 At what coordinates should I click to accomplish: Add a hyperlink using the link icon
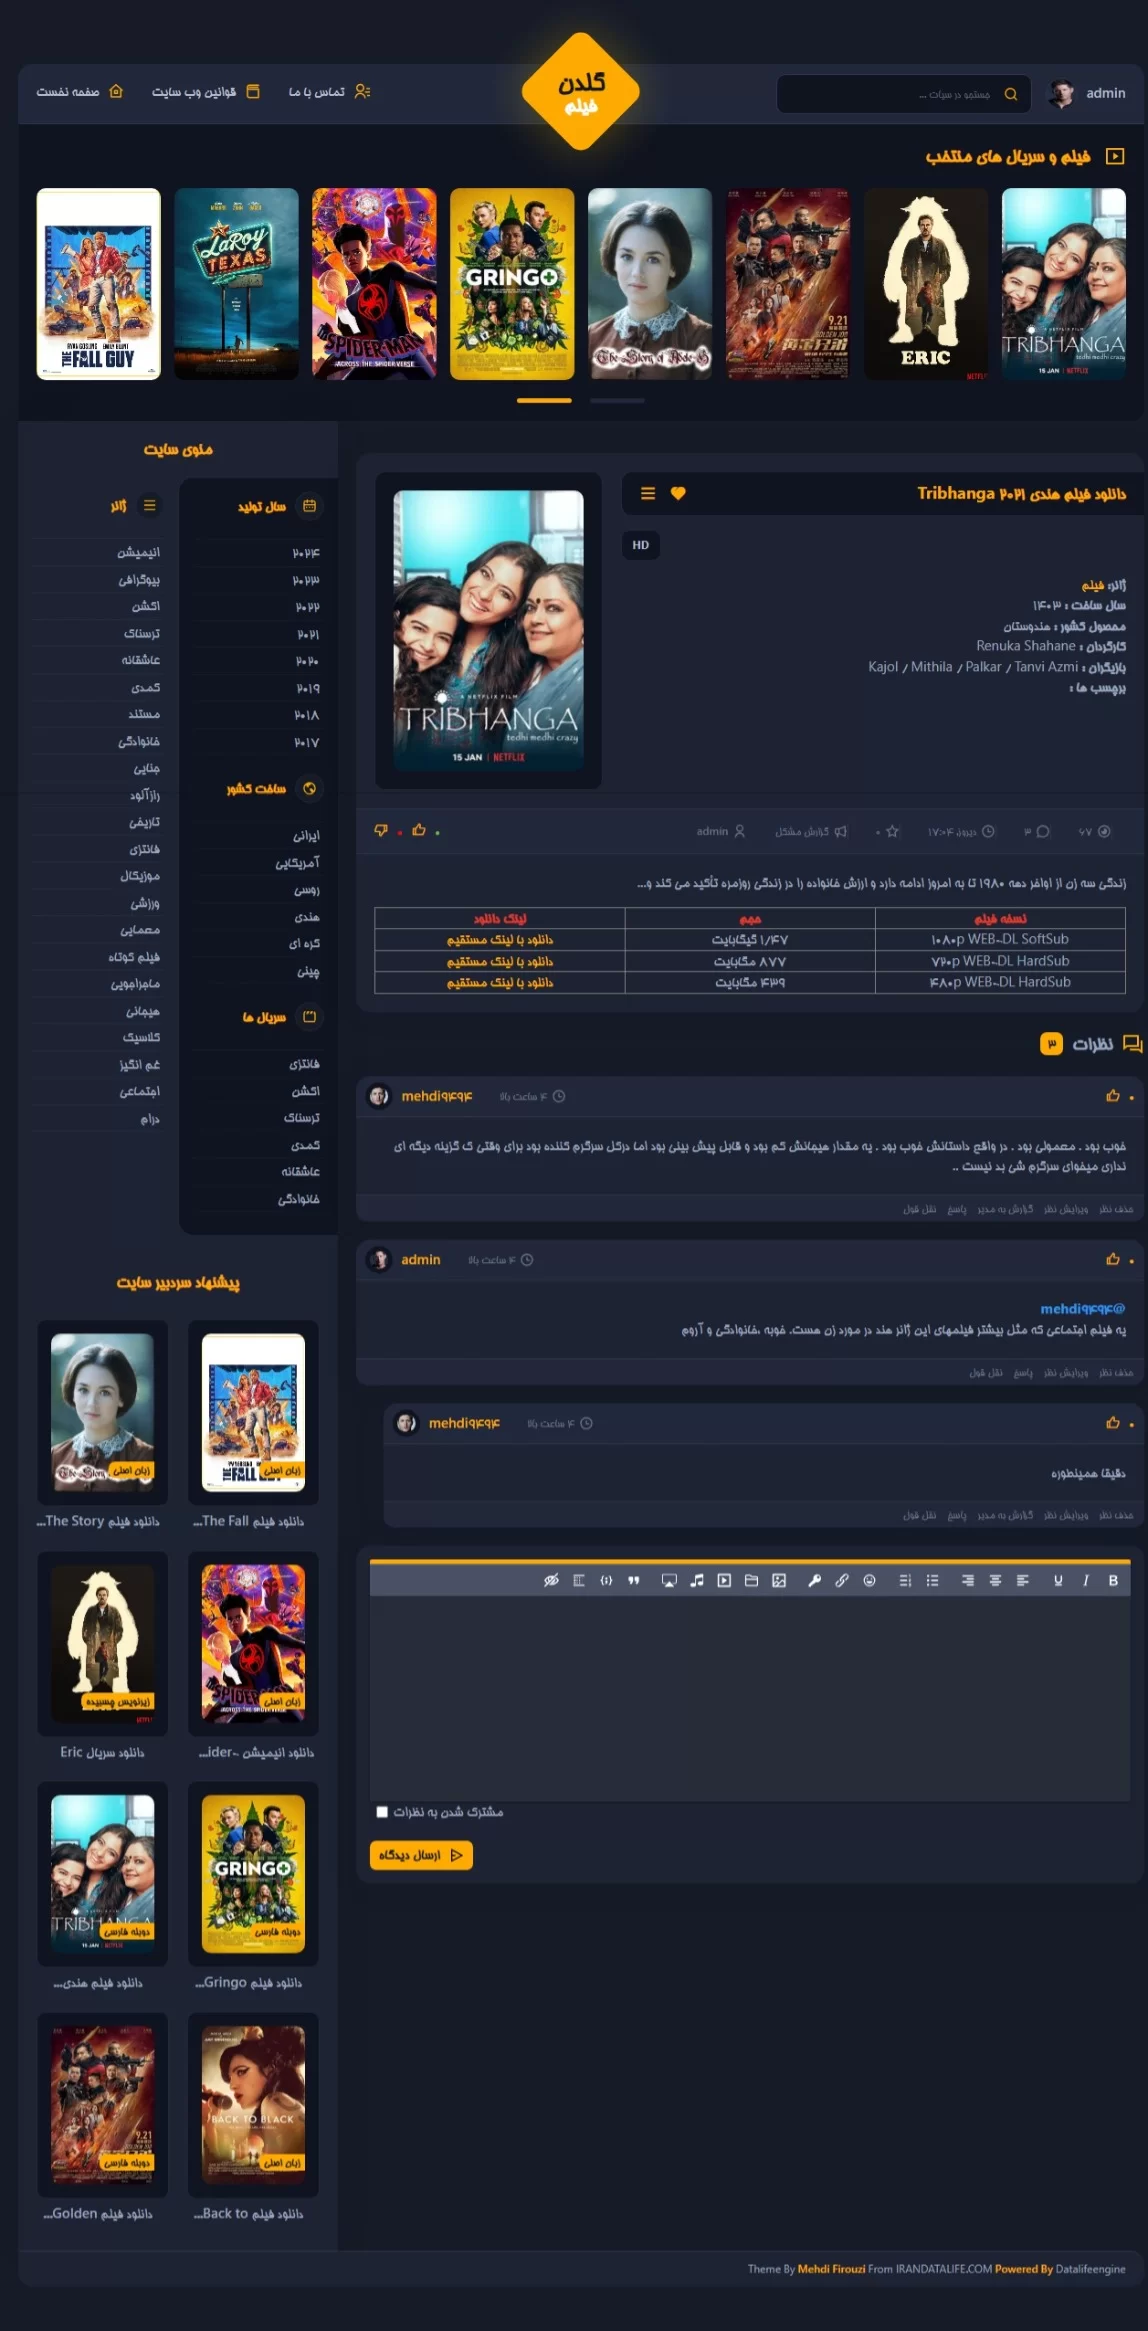pos(842,1580)
